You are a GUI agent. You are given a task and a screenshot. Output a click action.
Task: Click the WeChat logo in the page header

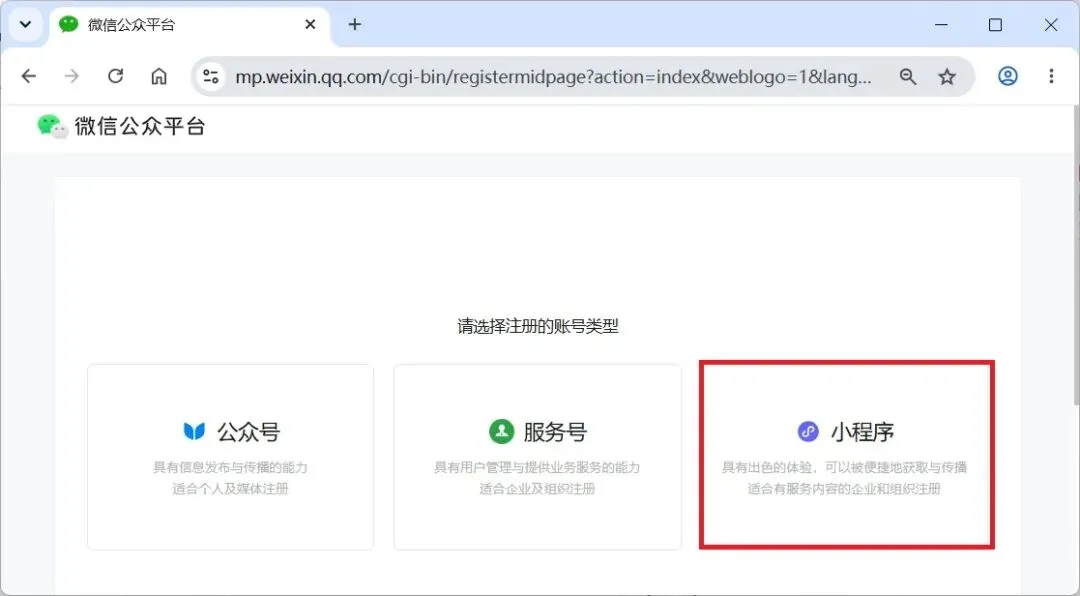pyautogui.click(x=52, y=126)
